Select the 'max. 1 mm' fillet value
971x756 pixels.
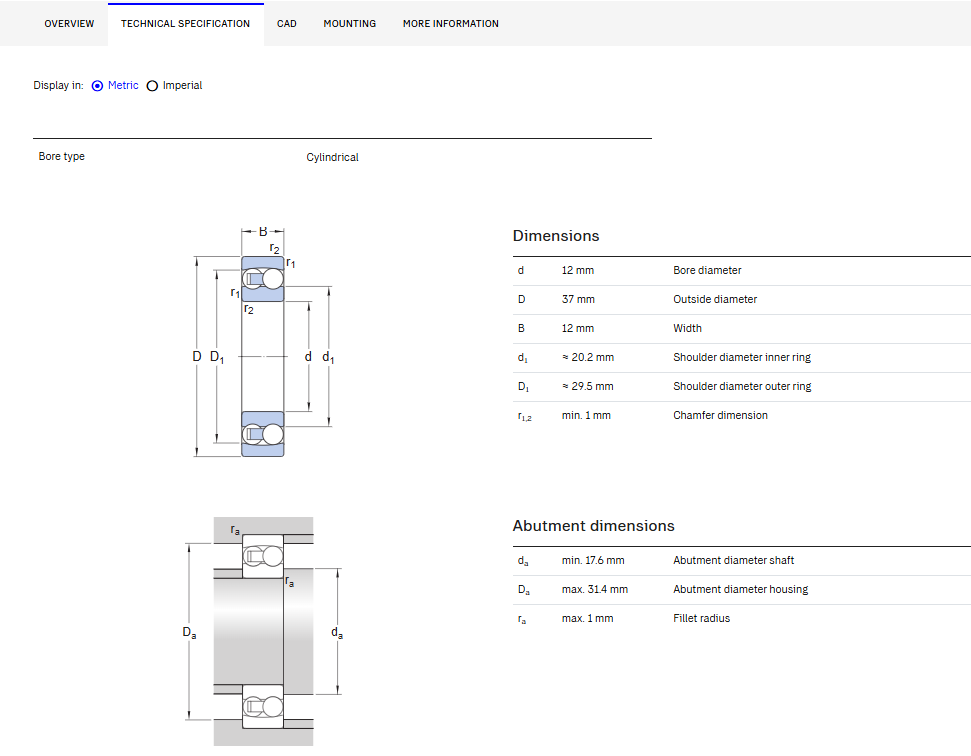point(587,618)
